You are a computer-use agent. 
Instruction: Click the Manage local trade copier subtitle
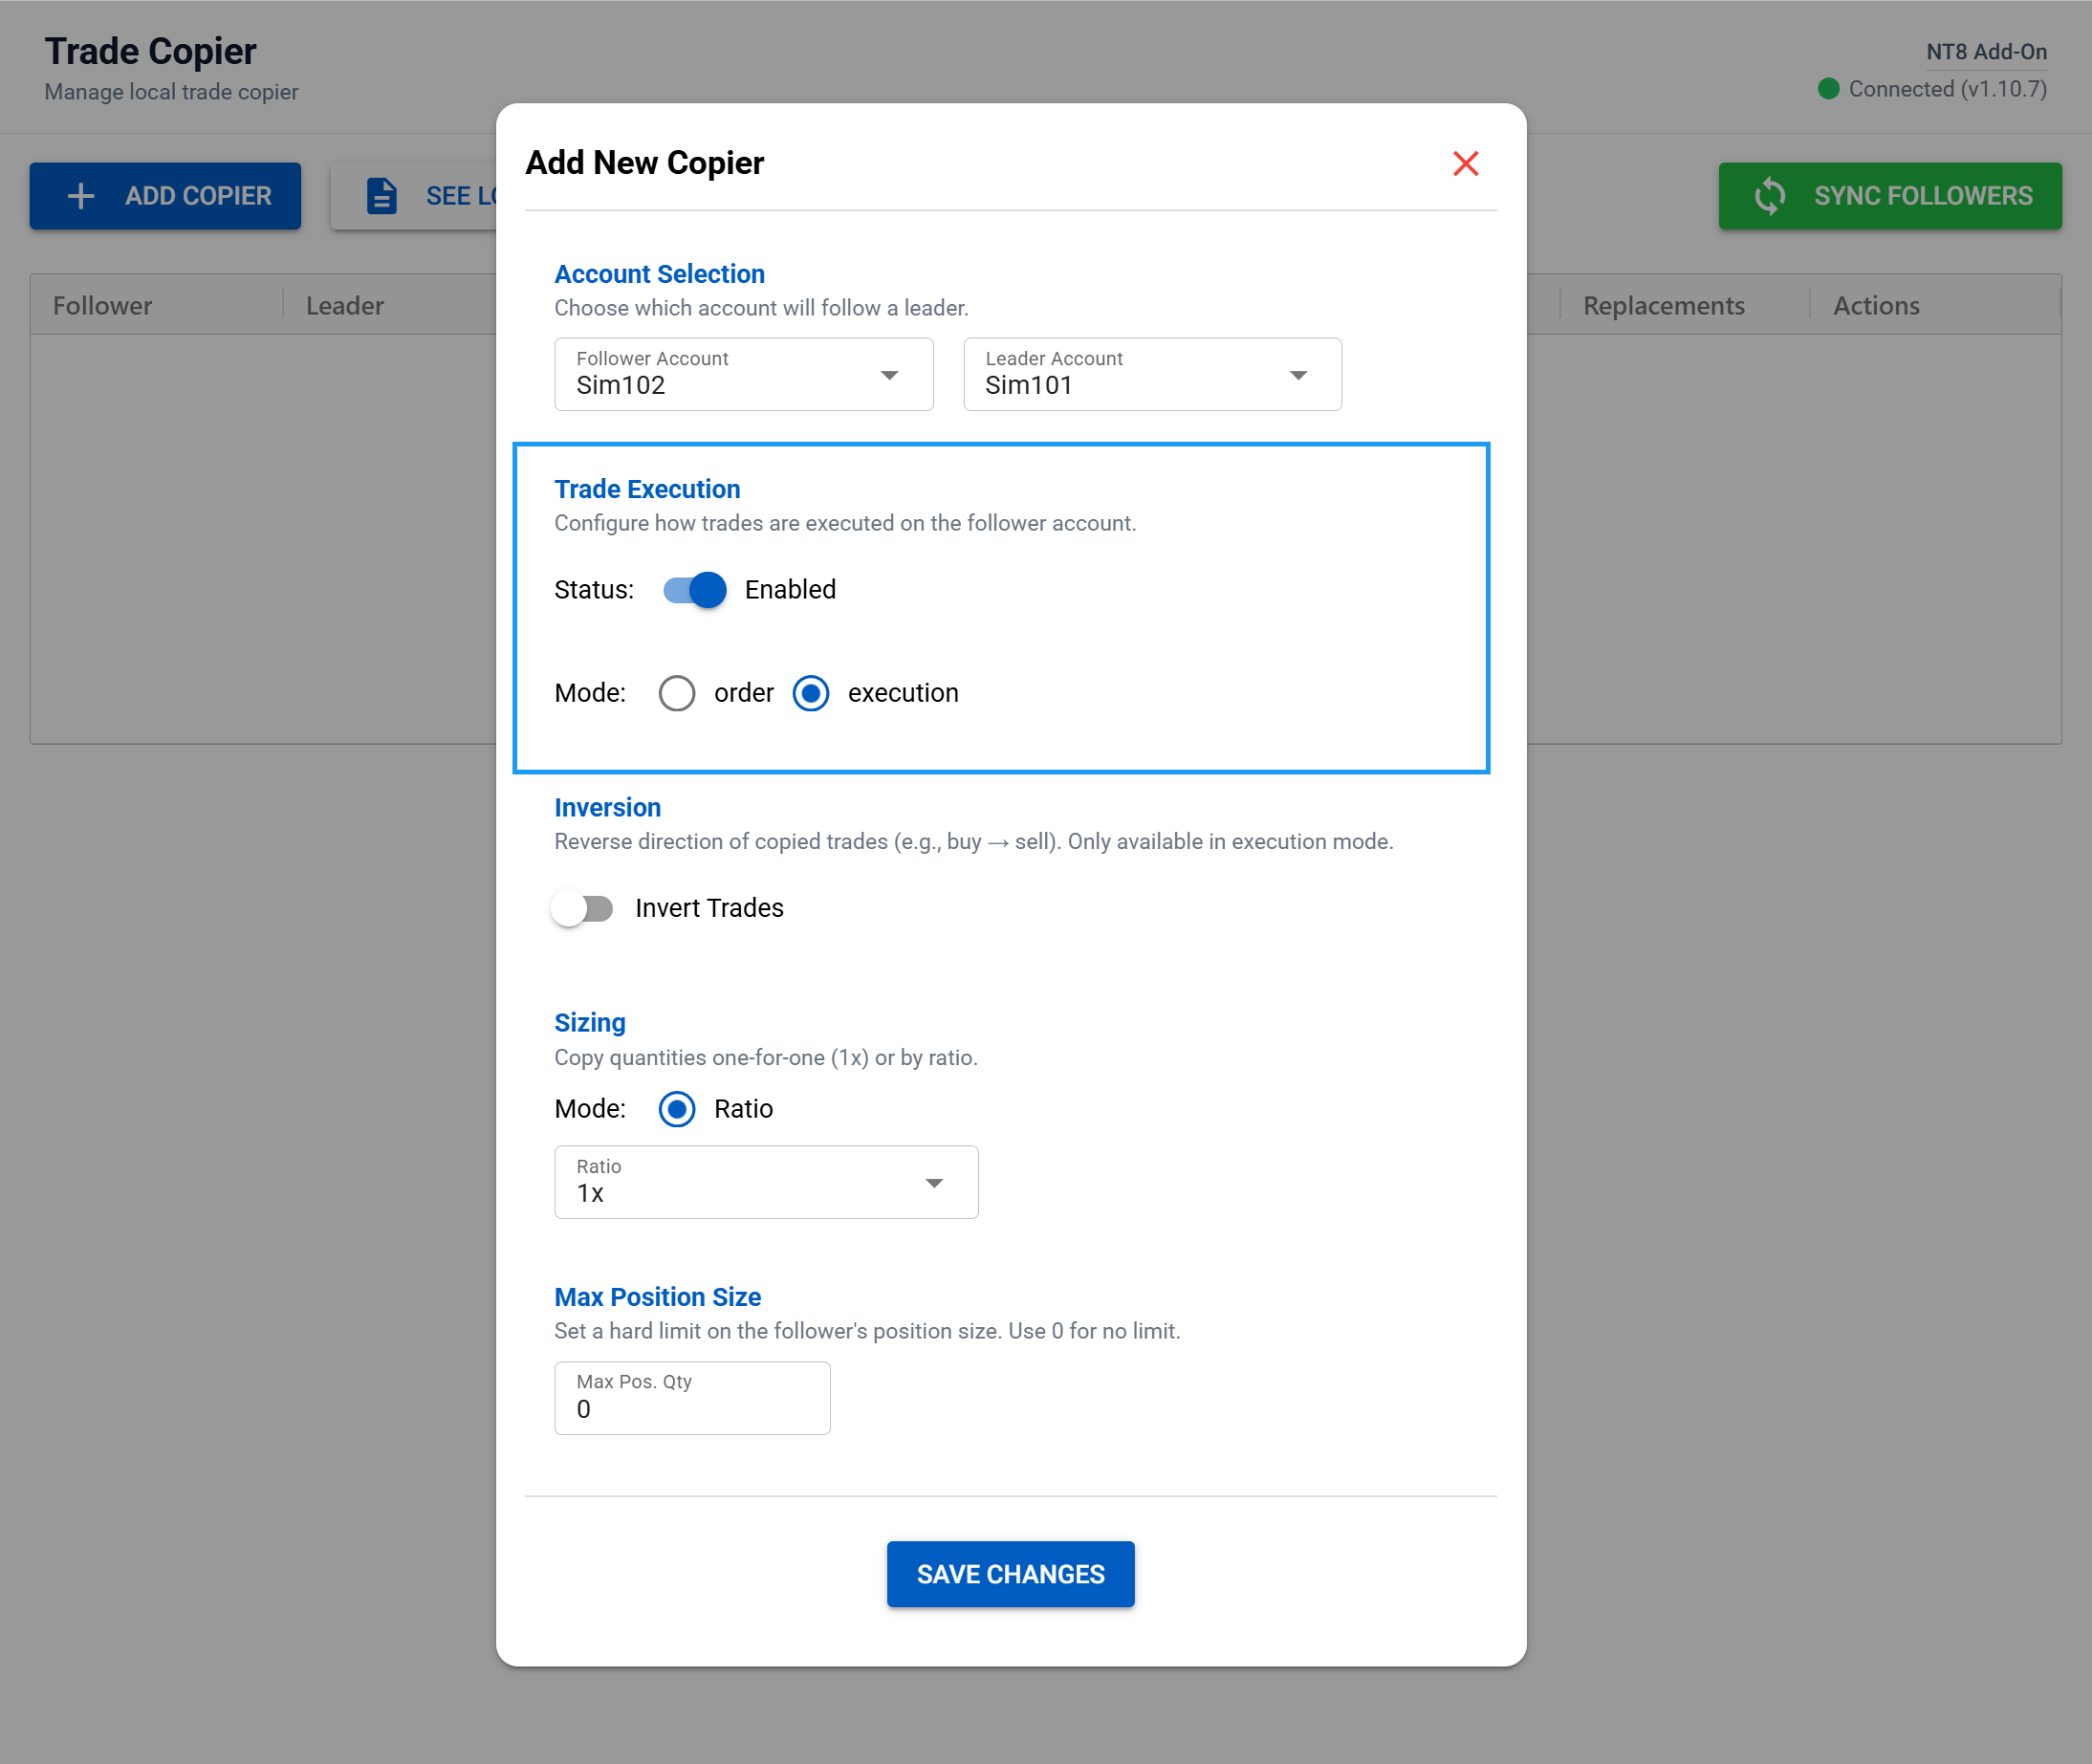[171, 92]
